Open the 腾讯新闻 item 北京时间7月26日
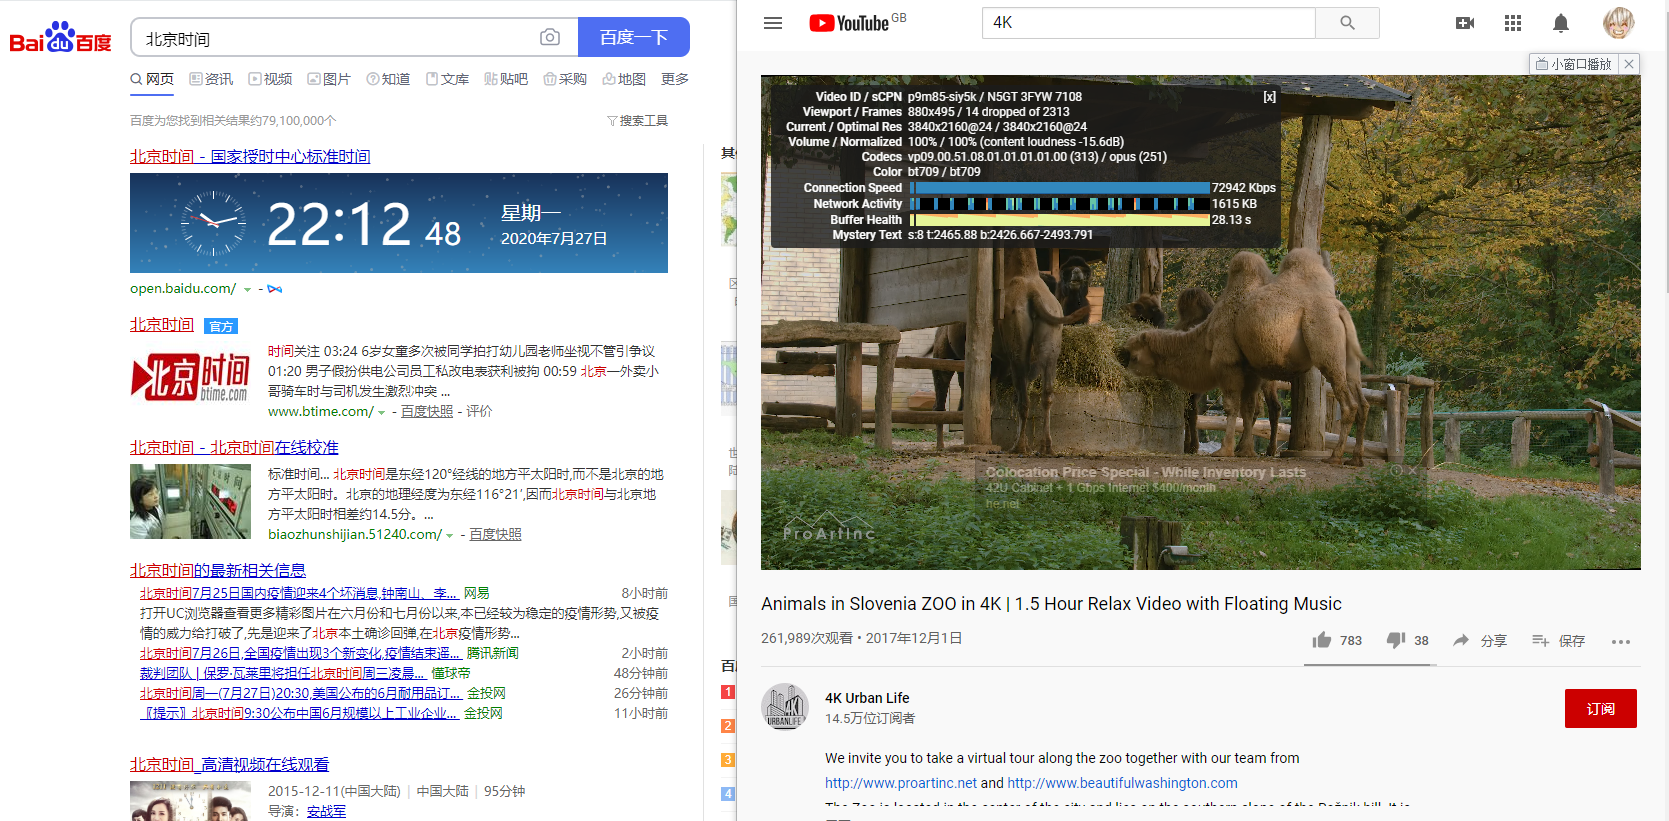 point(300,653)
